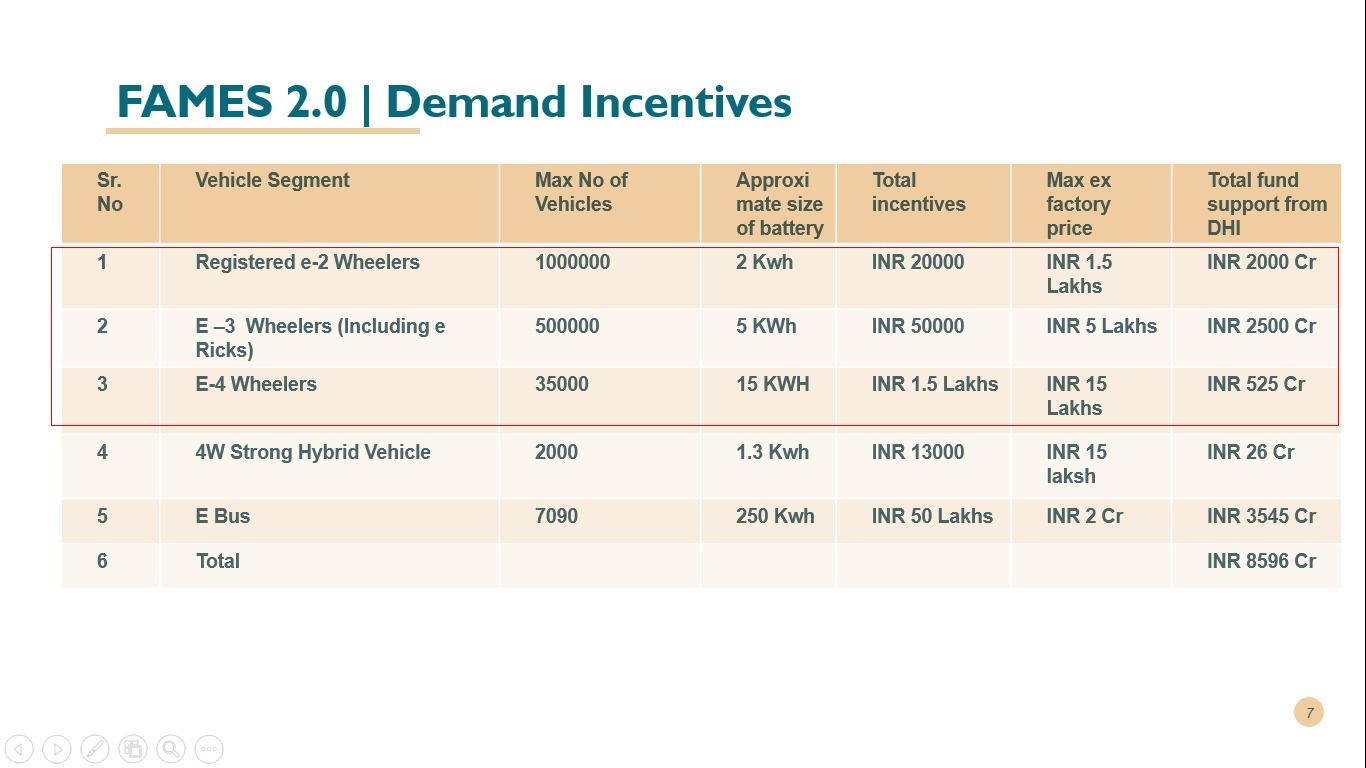The width and height of the screenshot is (1366, 768).
Task: Open the pen and laser pointer tools
Action: click(95, 749)
